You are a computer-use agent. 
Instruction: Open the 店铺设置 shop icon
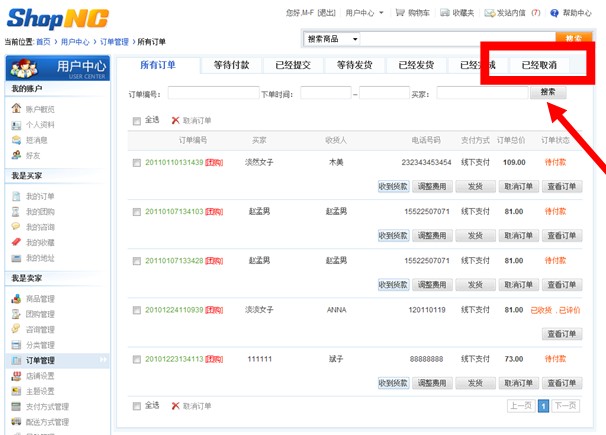[16, 376]
